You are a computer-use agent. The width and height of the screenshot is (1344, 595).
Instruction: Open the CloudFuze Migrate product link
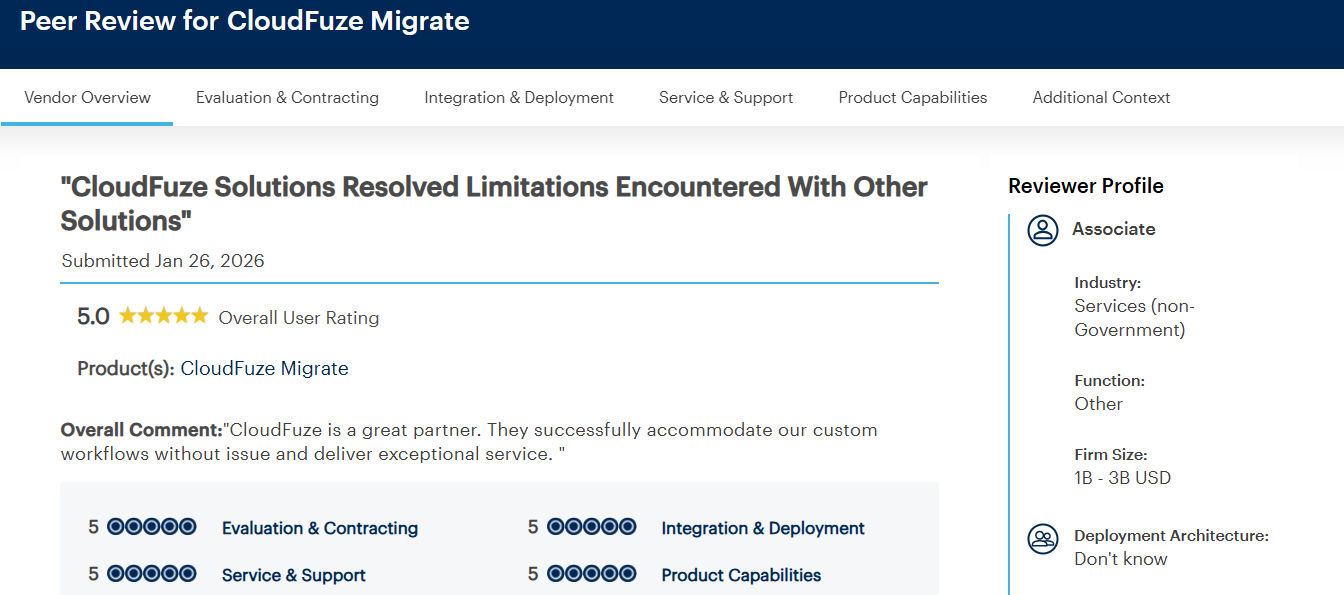coord(264,368)
